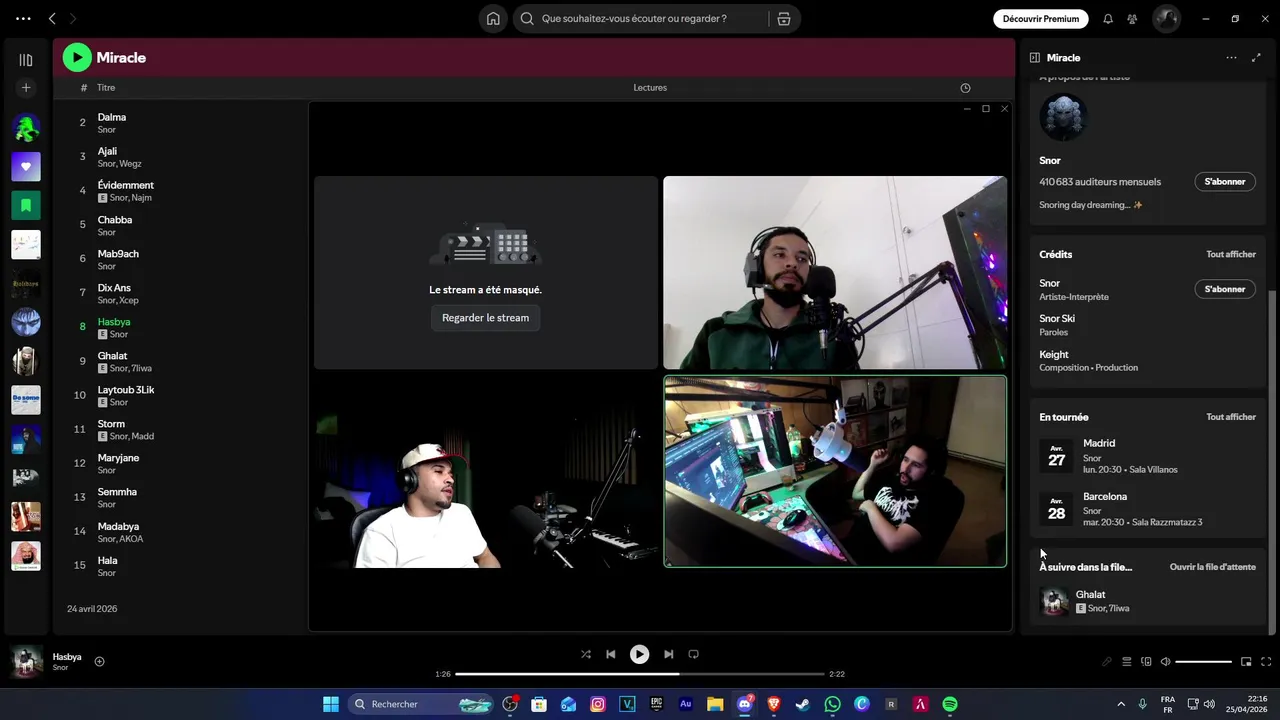The width and height of the screenshot is (1280, 720).
Task: Open the Barcelona tour date
Action: tap(1147, 509)
